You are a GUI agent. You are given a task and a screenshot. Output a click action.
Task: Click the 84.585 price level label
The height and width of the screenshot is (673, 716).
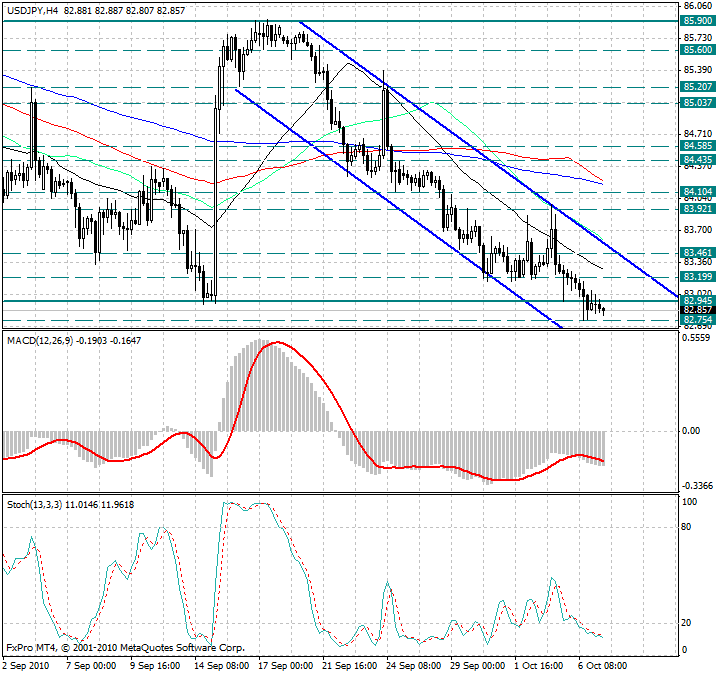[x=697, y=146]
